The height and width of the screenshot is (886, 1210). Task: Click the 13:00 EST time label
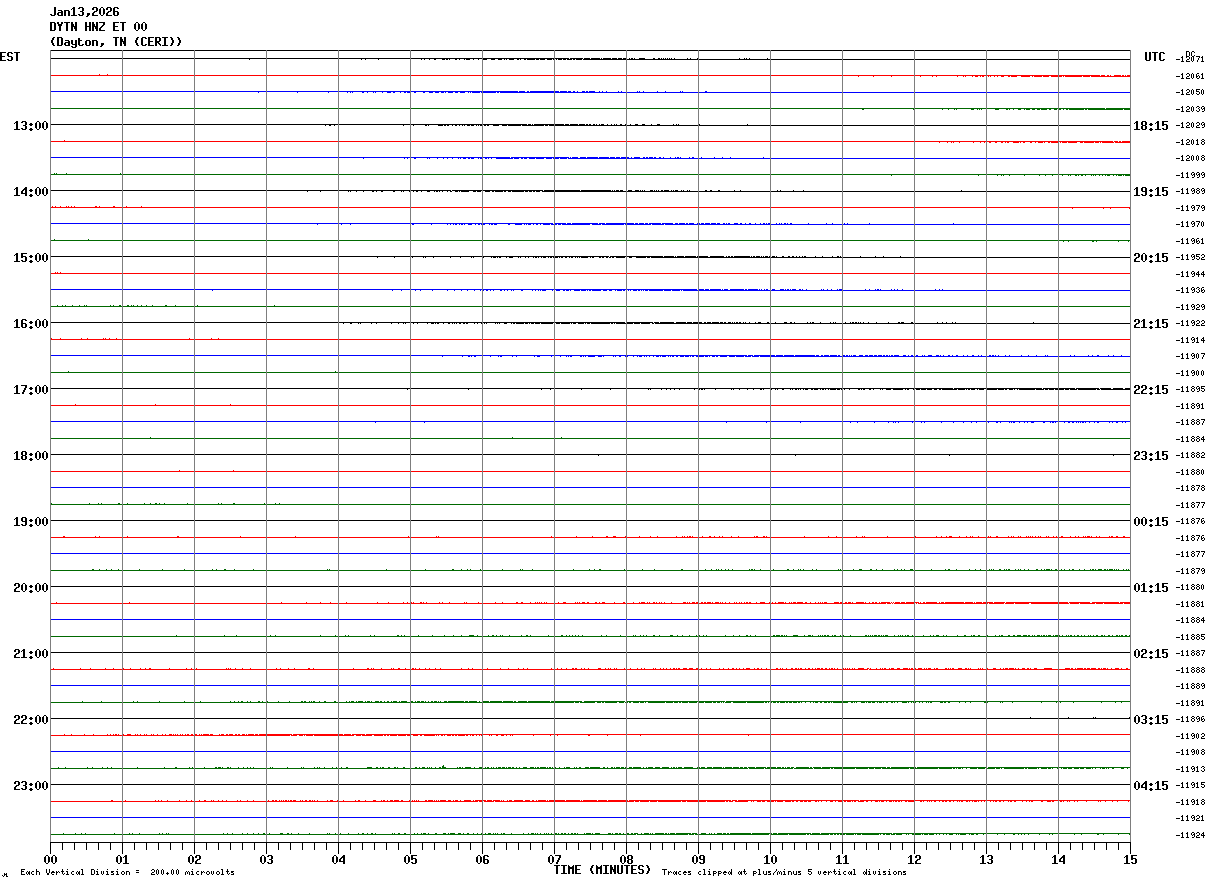coord(30,126)
